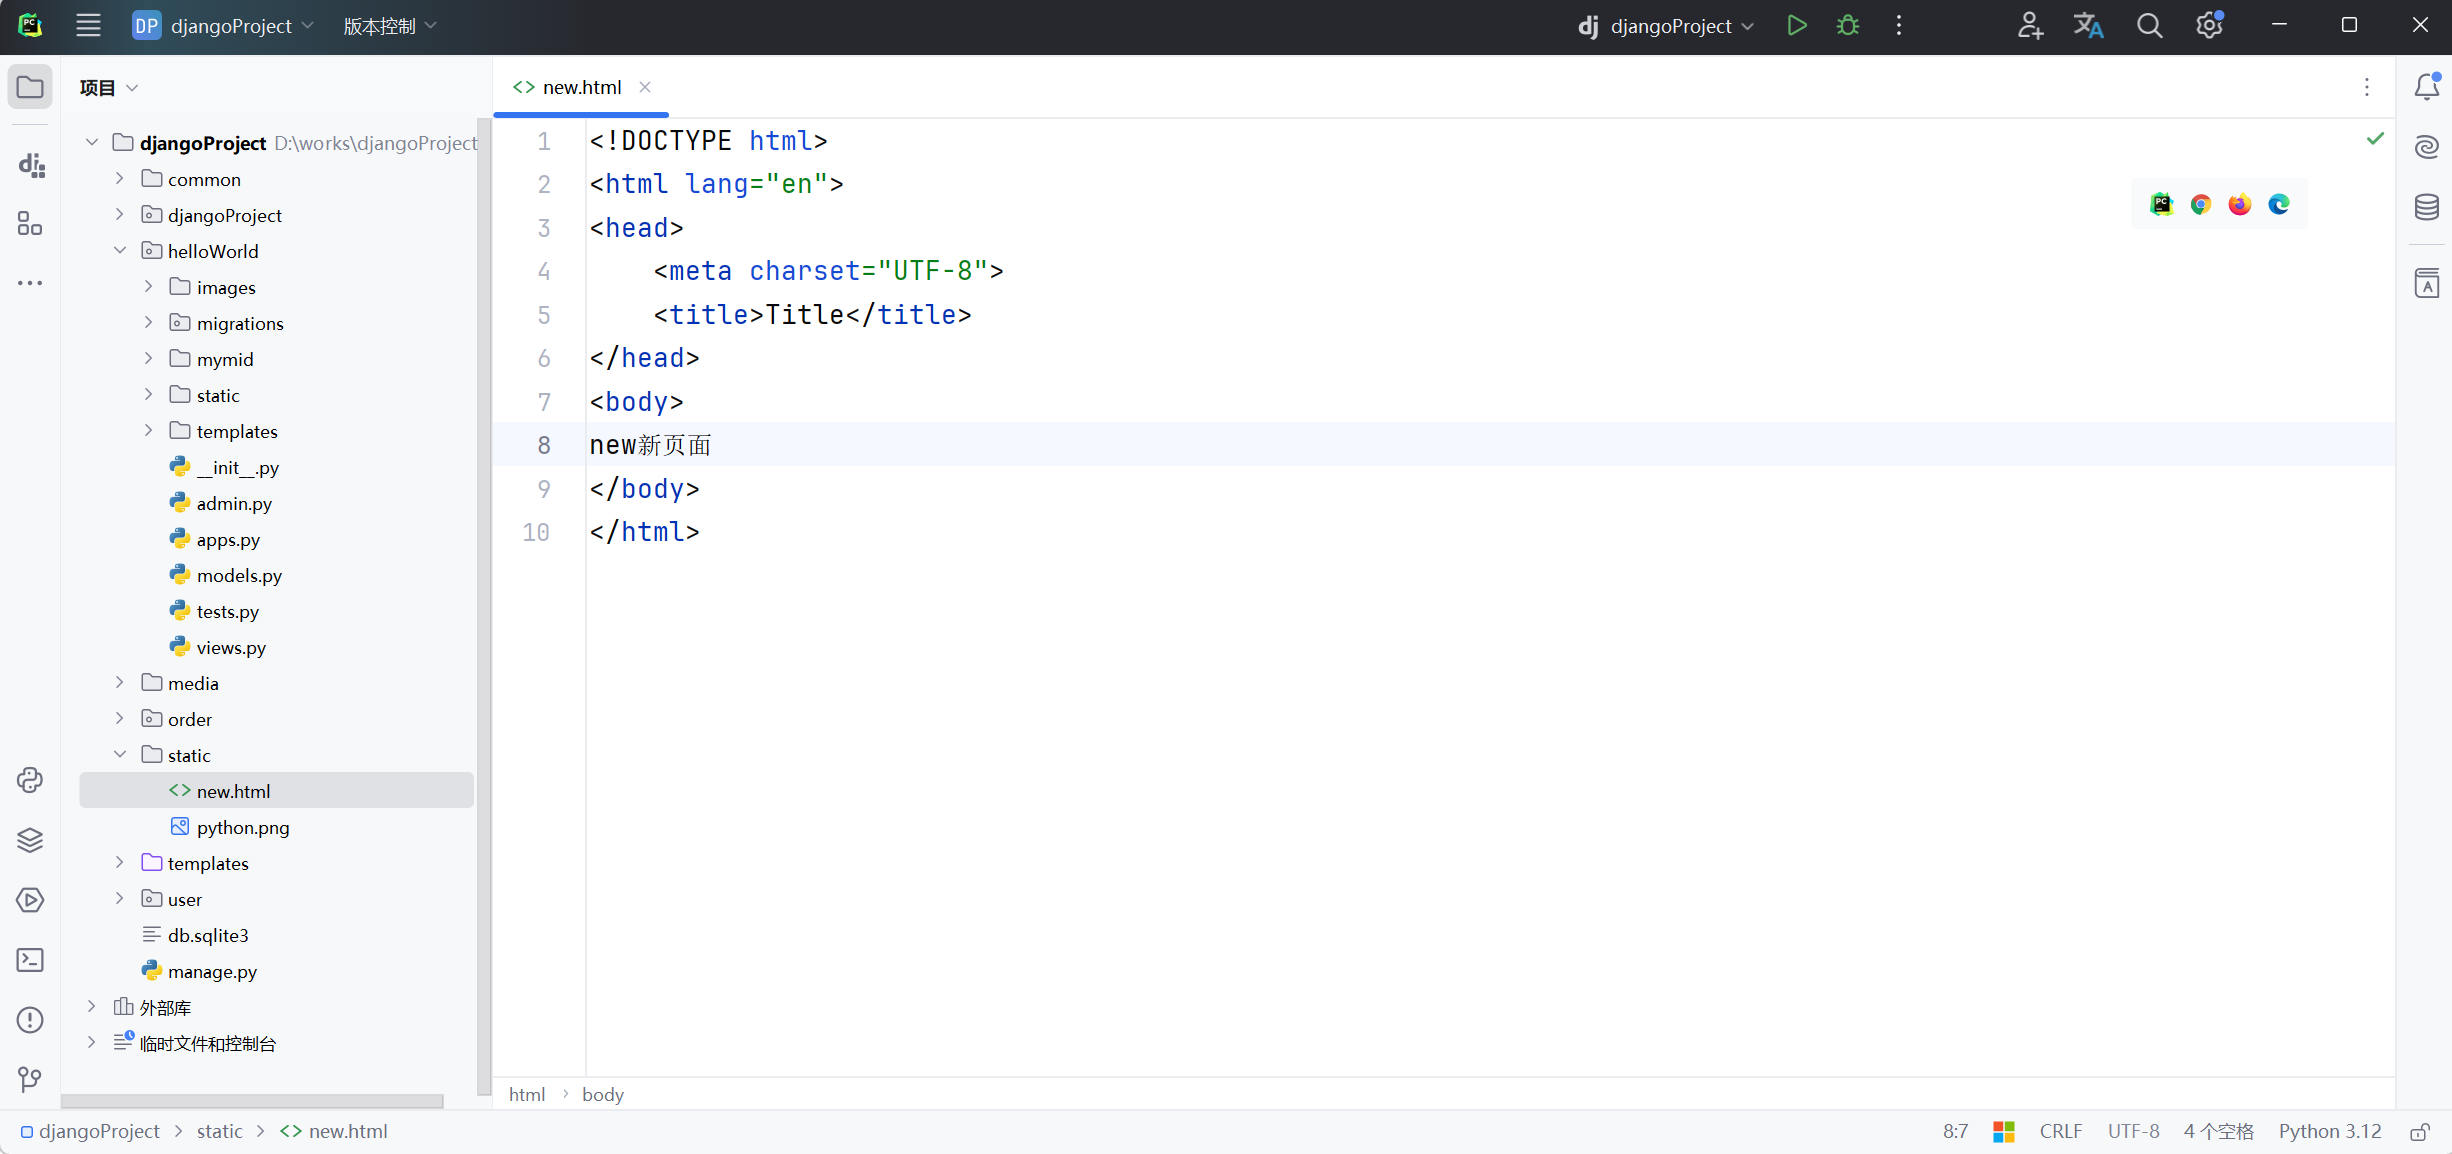Collapse the root static folder
The height and width of the screenshot is (1154, 2452).
[120, 755]
